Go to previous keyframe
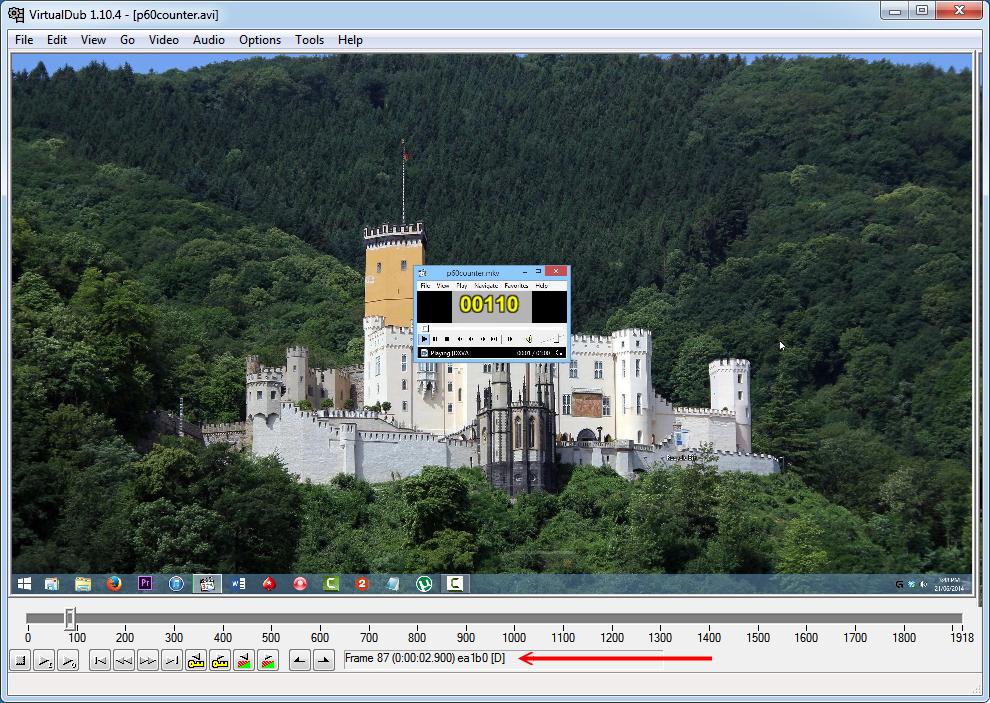 tap(196, 661)
